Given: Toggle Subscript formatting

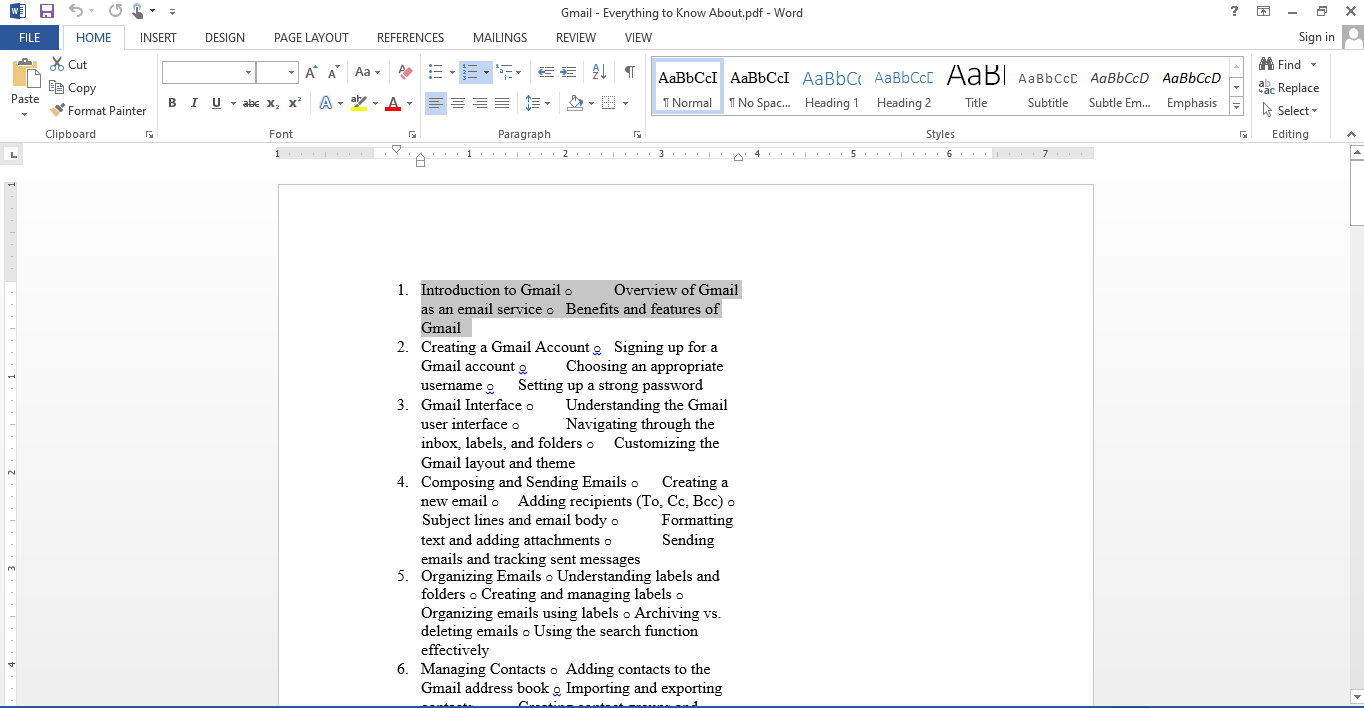Looking at the screenshot, I should (x=274, y=103).
